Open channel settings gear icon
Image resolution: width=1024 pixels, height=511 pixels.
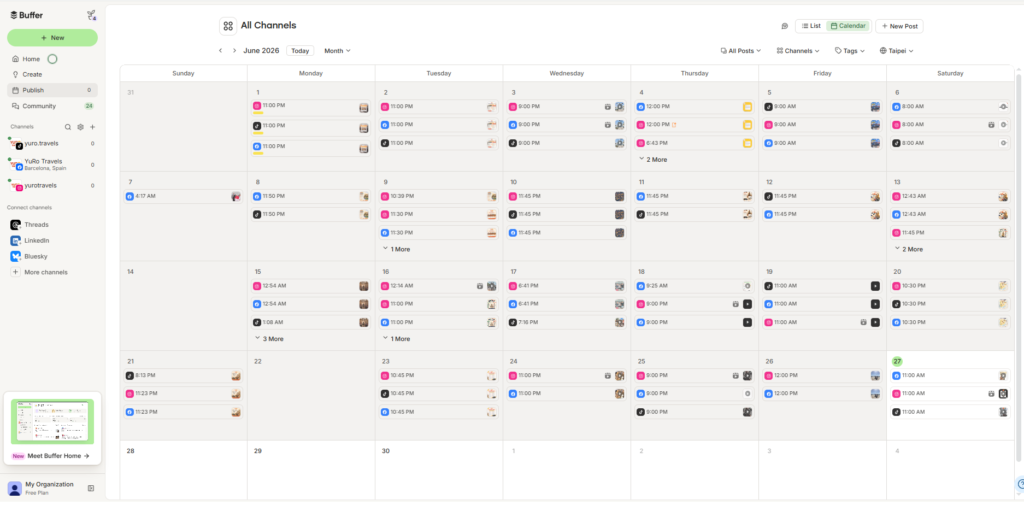(x=80, y=127)
